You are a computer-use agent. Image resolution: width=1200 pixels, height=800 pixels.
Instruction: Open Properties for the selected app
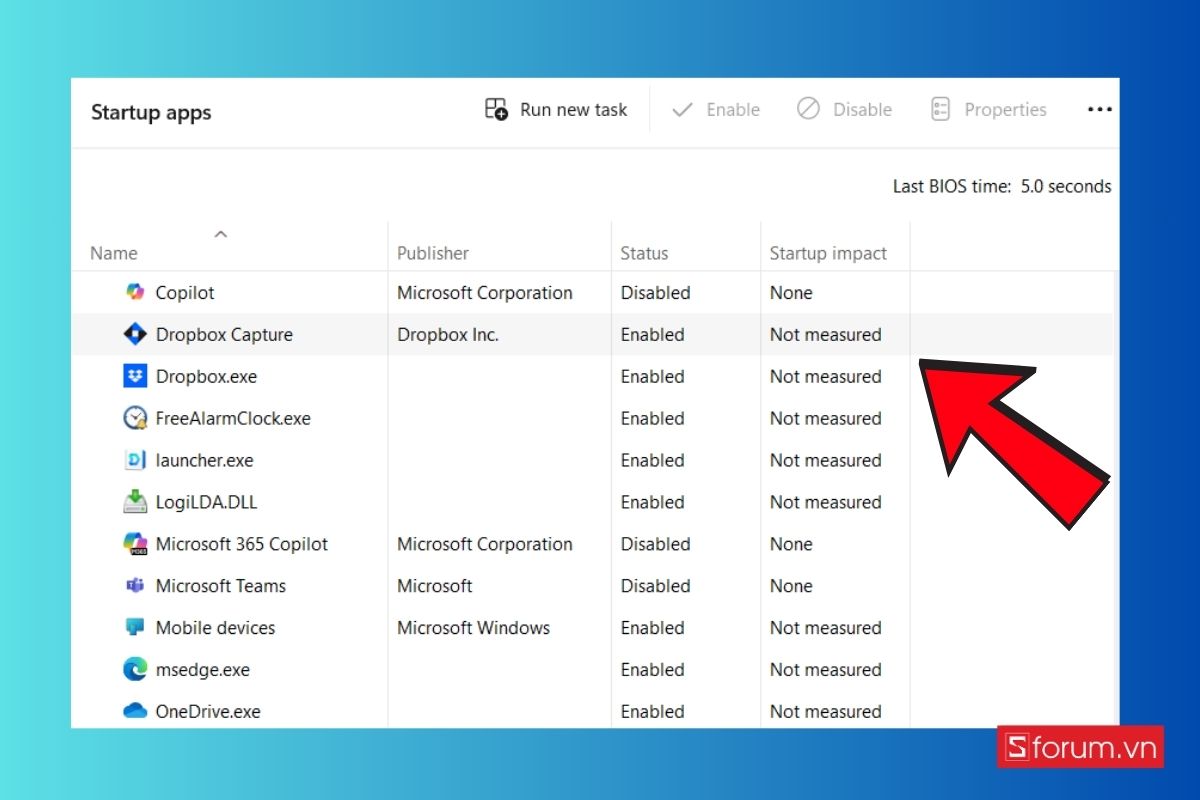[x=988, y=110]
